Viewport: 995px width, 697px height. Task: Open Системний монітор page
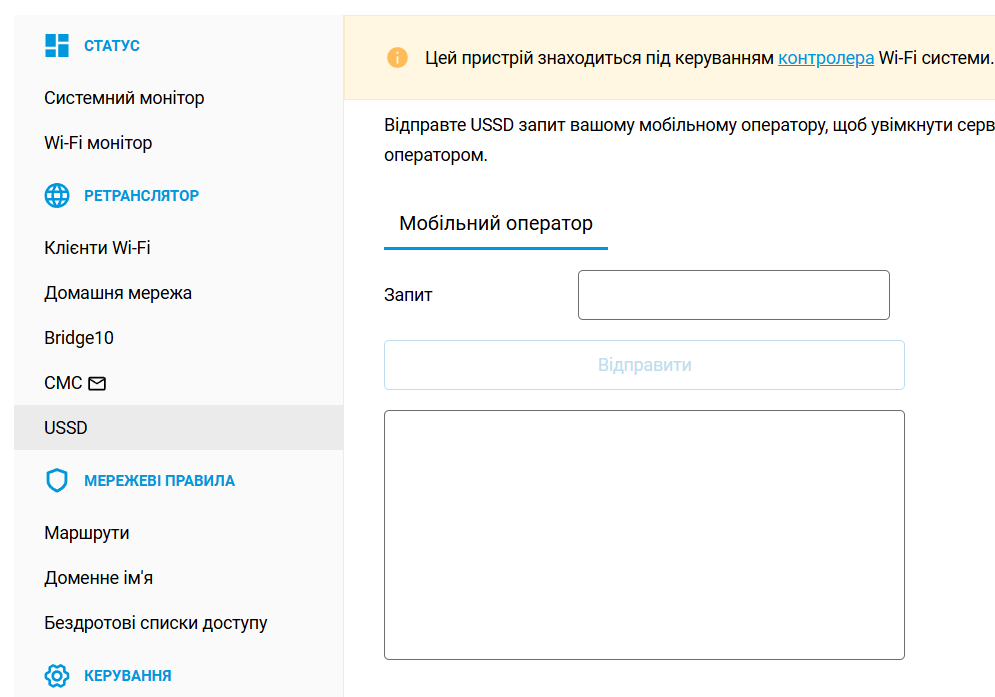124,98
